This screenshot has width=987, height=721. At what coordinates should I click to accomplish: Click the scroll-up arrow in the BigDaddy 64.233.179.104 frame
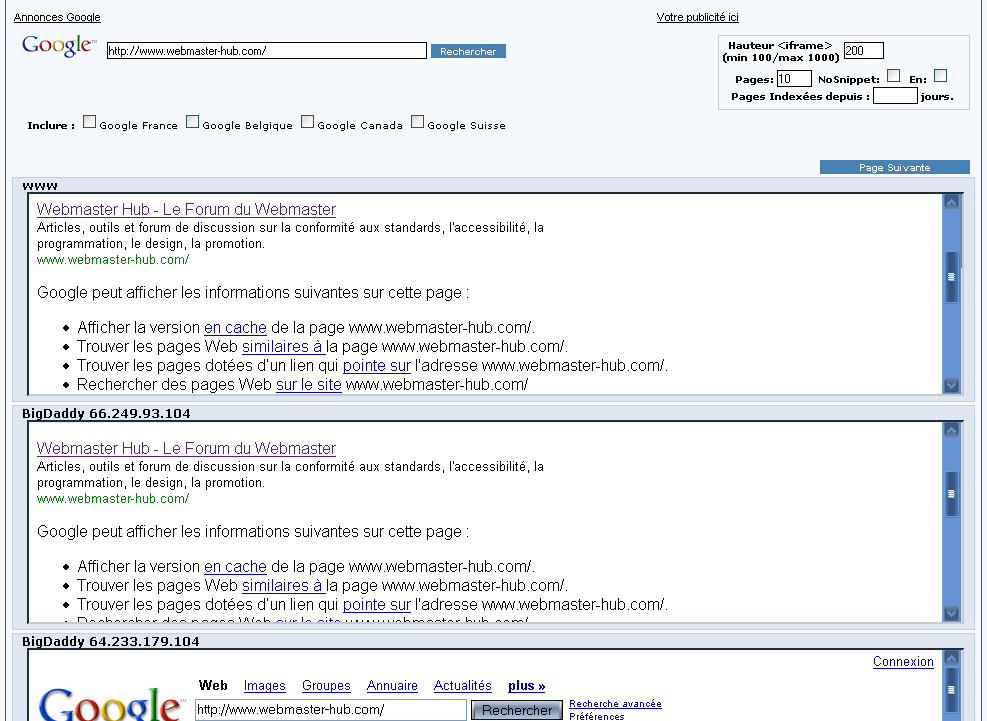(x=951, y=659)
